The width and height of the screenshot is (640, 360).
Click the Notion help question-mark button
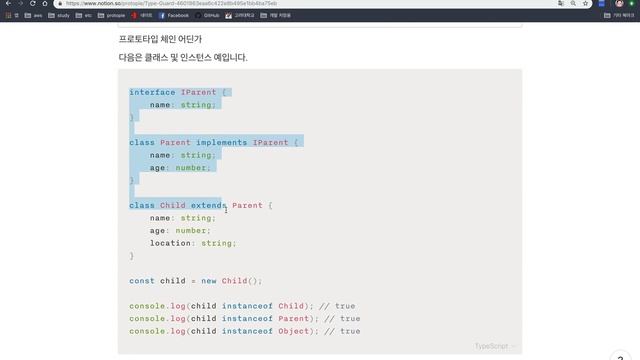point(620,358)
